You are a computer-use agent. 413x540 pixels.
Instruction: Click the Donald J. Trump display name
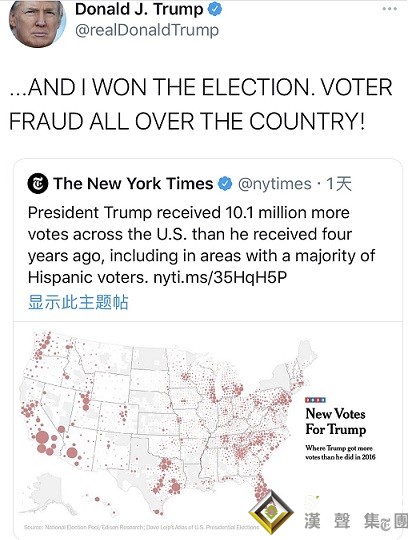coord(139,9)
